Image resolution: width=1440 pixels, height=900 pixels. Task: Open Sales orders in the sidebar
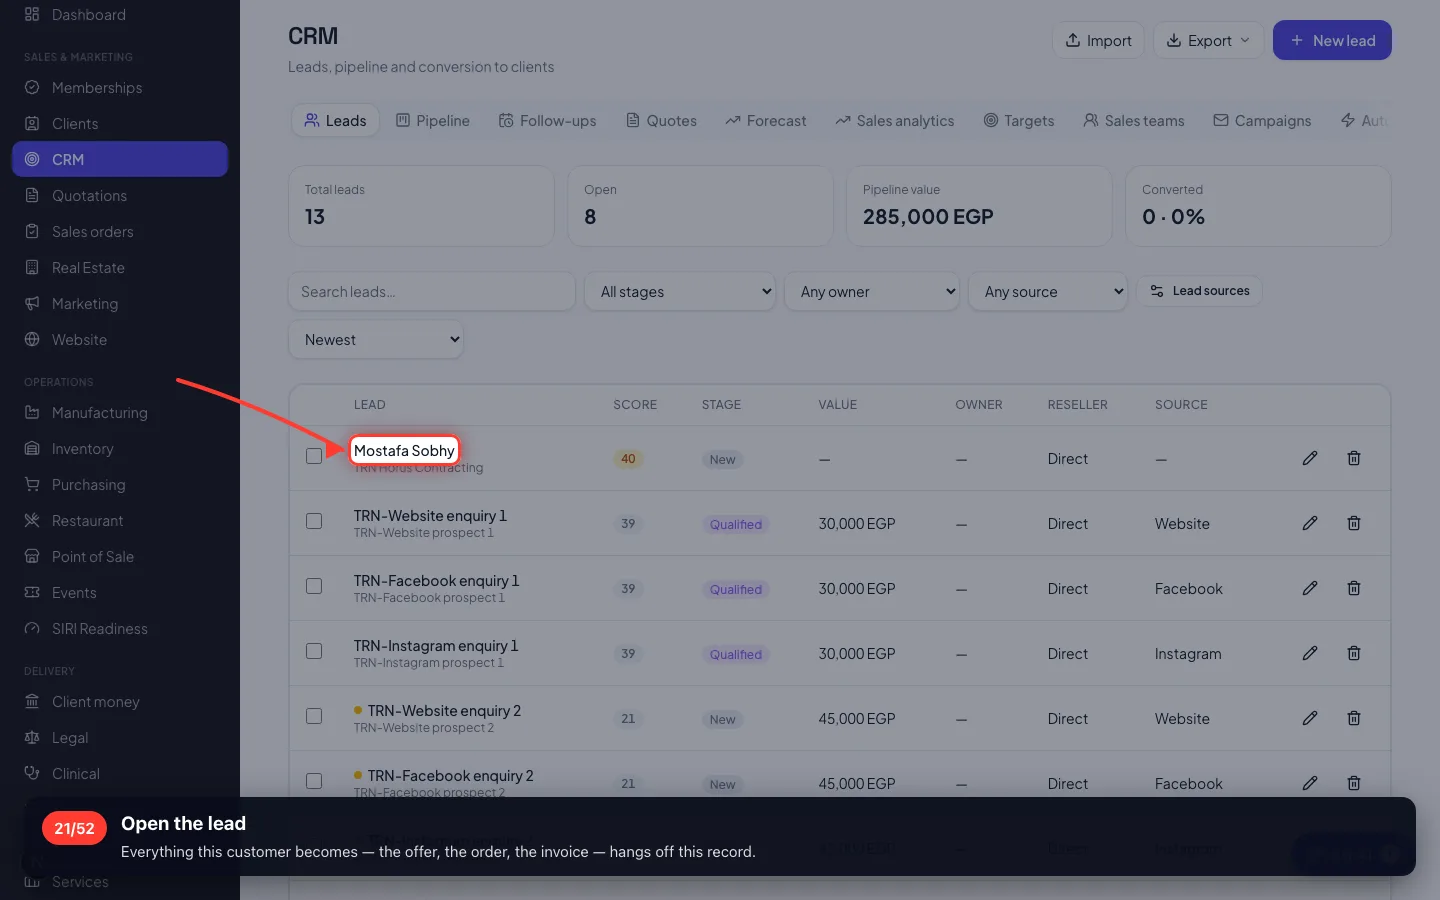(120, 232)
